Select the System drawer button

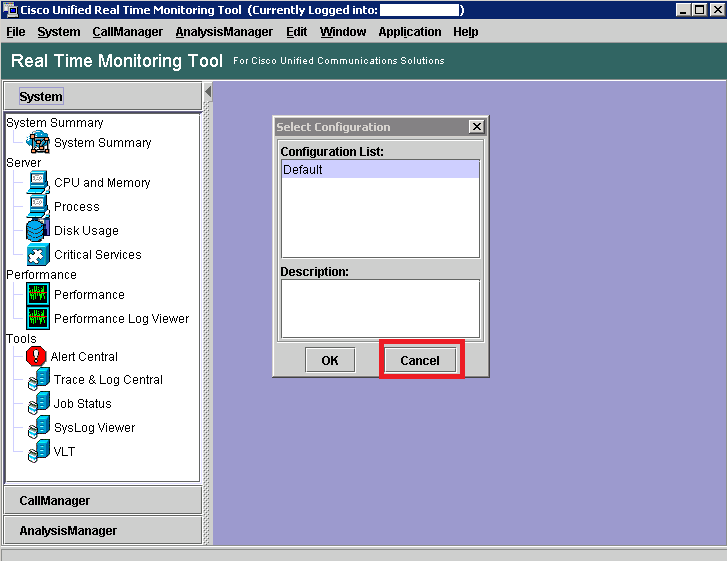[x=103, y=96]
